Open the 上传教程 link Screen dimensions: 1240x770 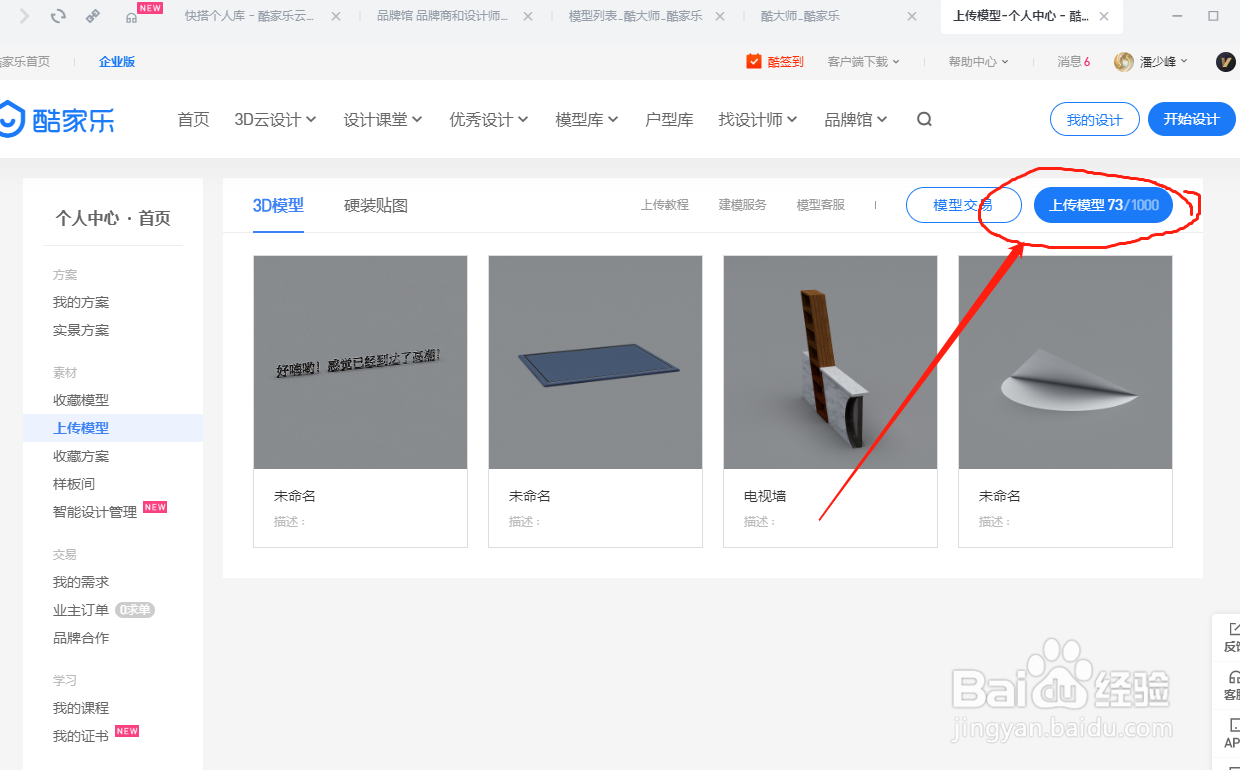click(665, 205)
